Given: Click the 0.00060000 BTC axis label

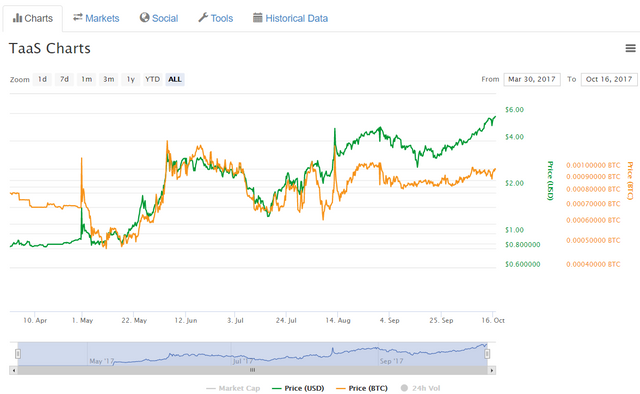Looking at the screenshot, I should click(593, 220).
